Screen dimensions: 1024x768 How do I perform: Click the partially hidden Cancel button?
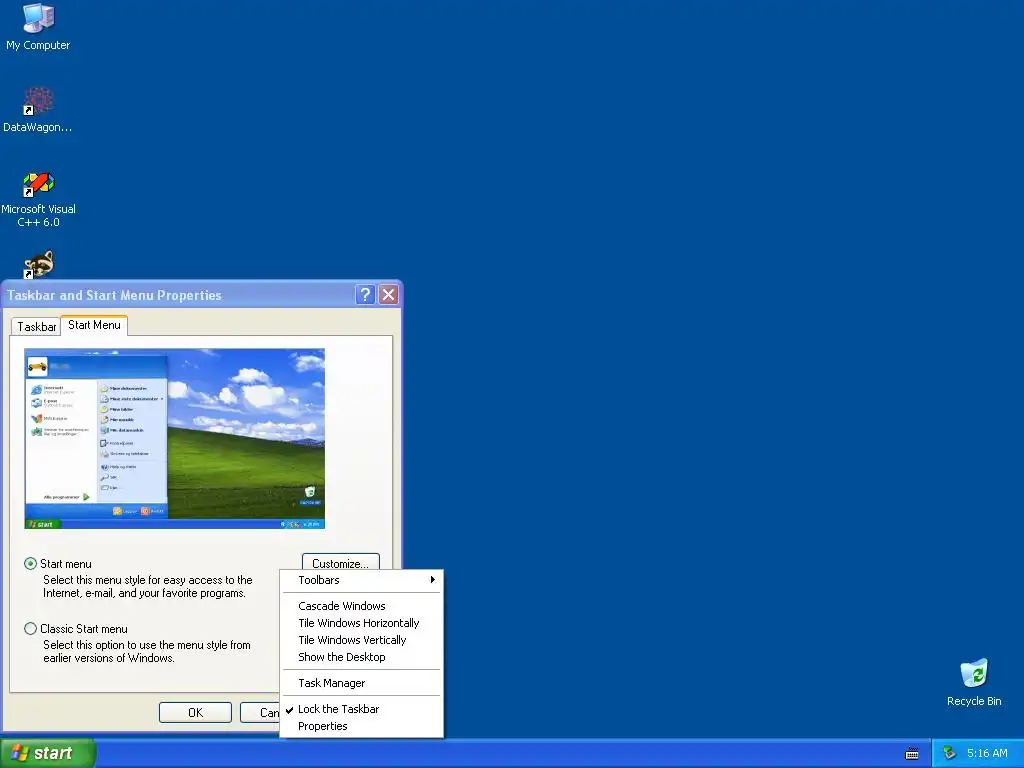tap(260, 712)
